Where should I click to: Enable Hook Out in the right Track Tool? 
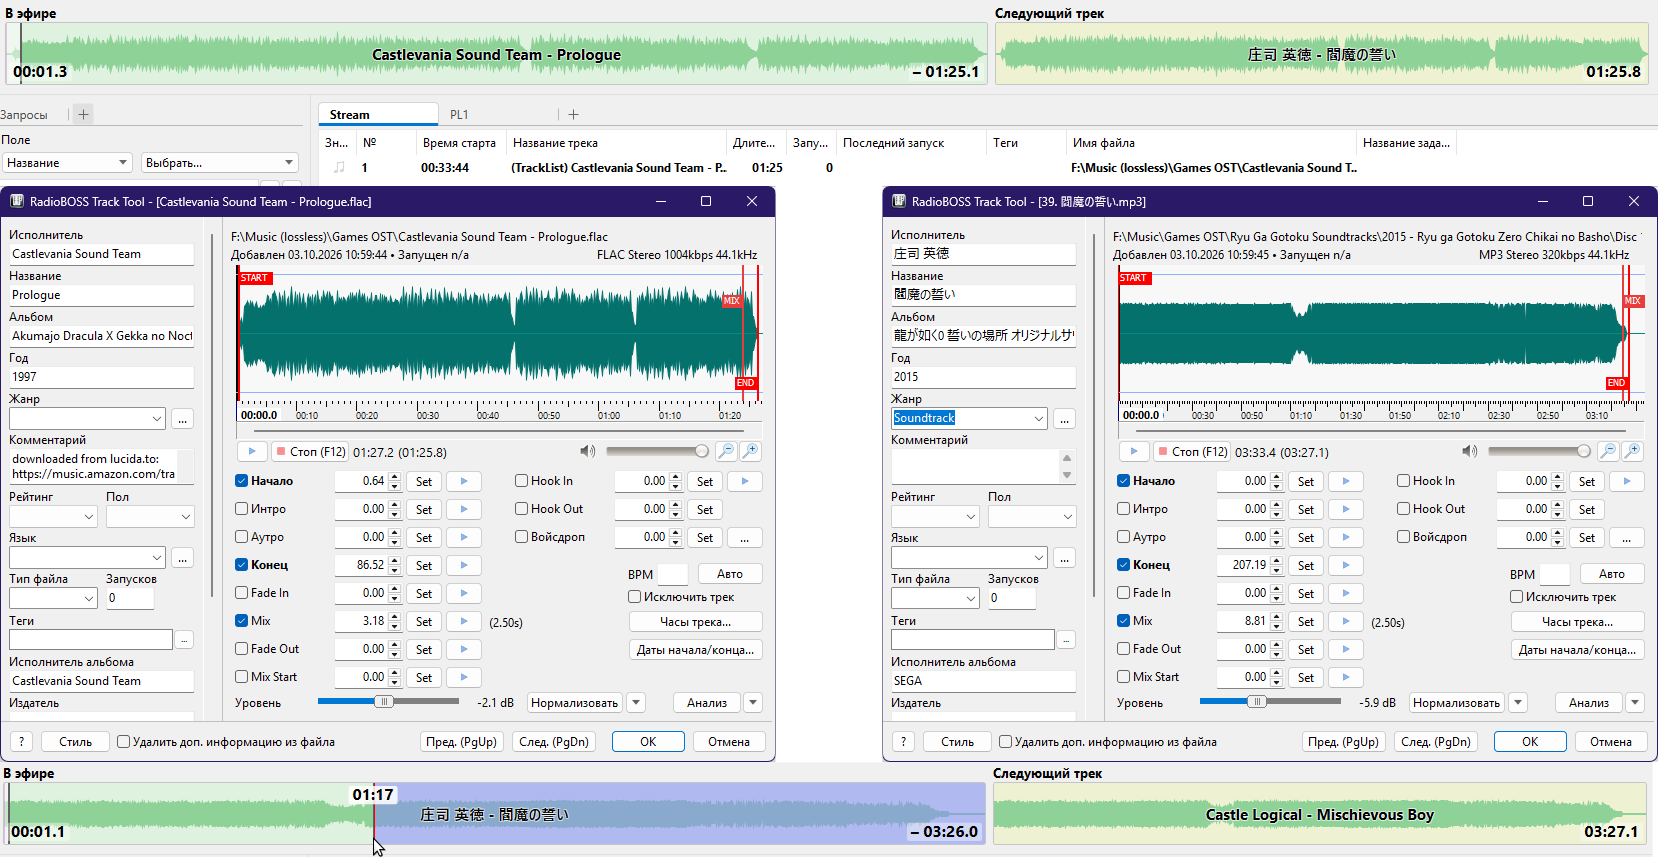1403,509
